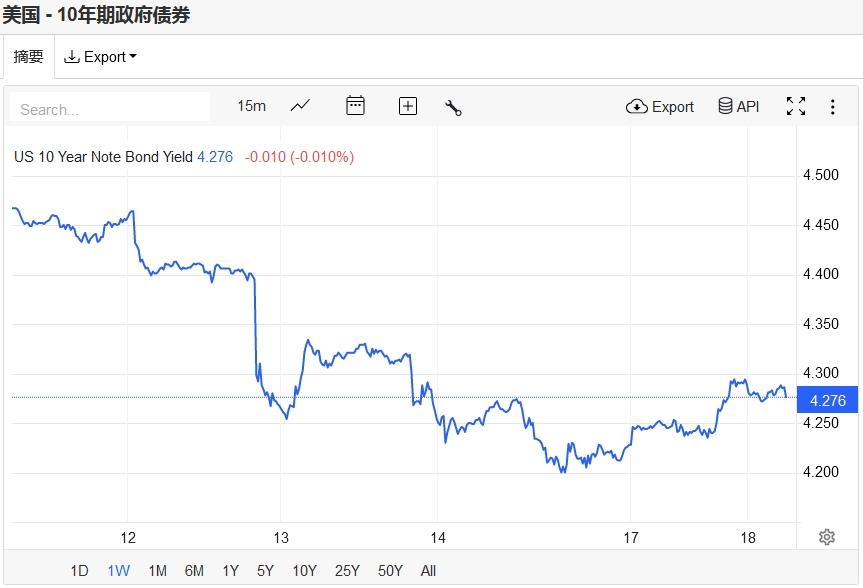Open chart settings gear icon
The width and height of the screenshot is (863, 588).
click(827, 537)
